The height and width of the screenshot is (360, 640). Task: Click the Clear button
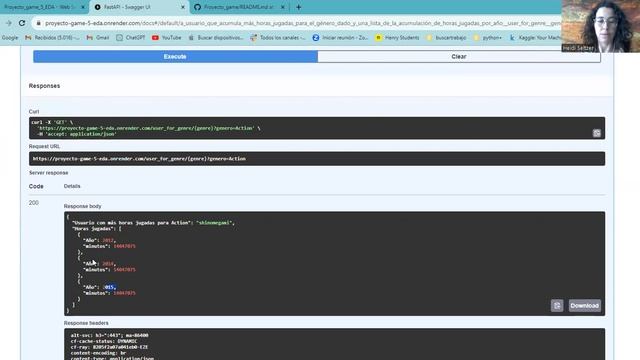(x=459, y=56)
